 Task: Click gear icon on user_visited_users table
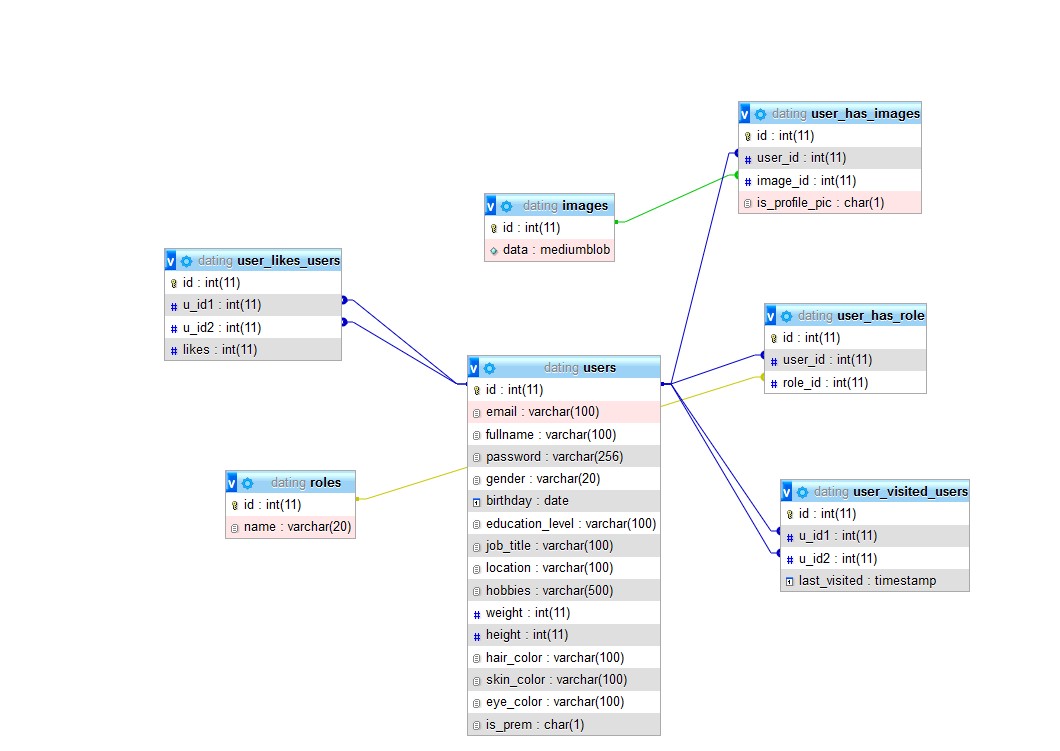[802, 492]
